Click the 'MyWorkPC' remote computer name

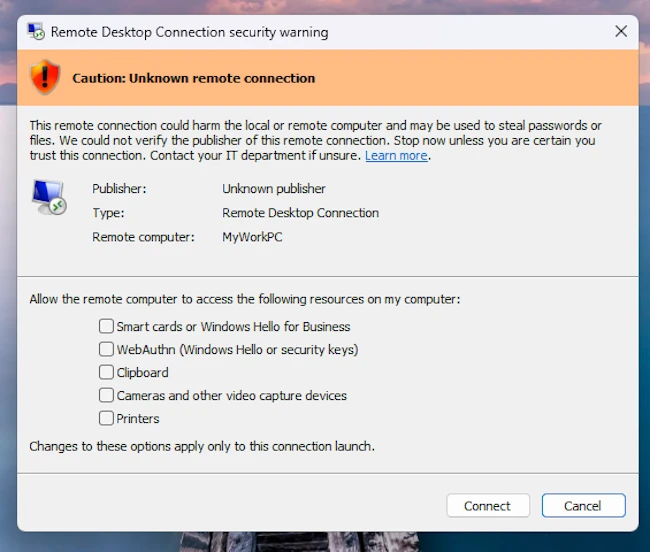click(x=252, y=237)
